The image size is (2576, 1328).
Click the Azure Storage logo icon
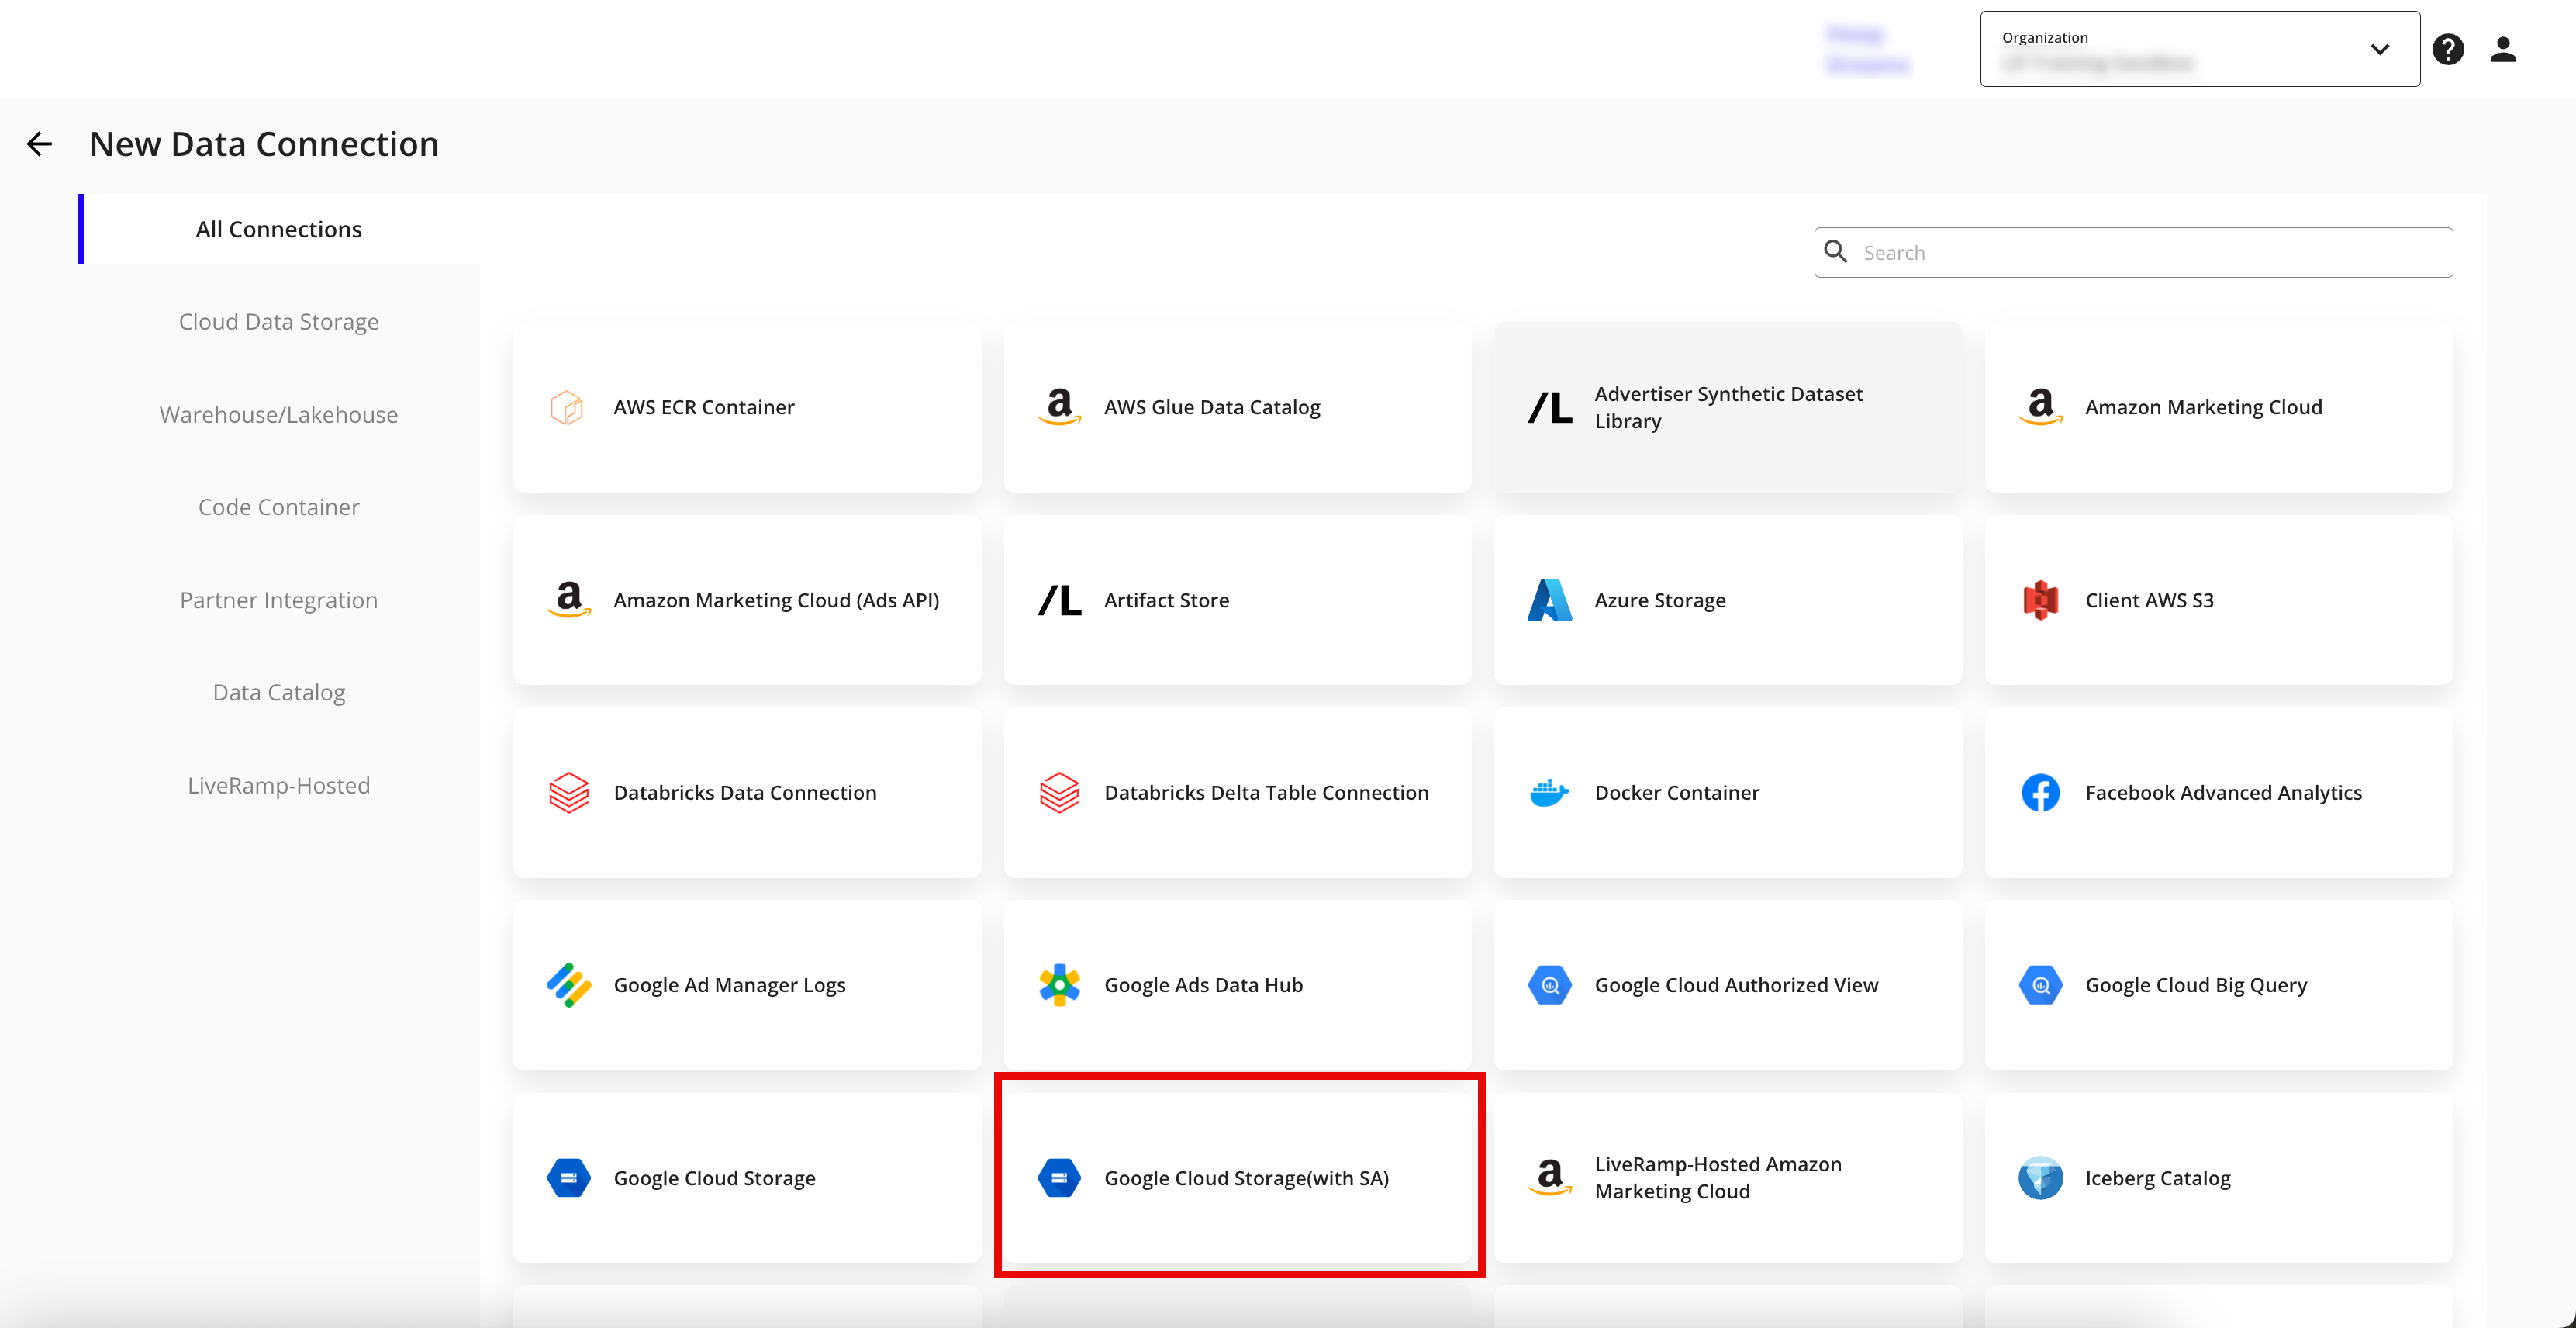[x=1549, y=600]
